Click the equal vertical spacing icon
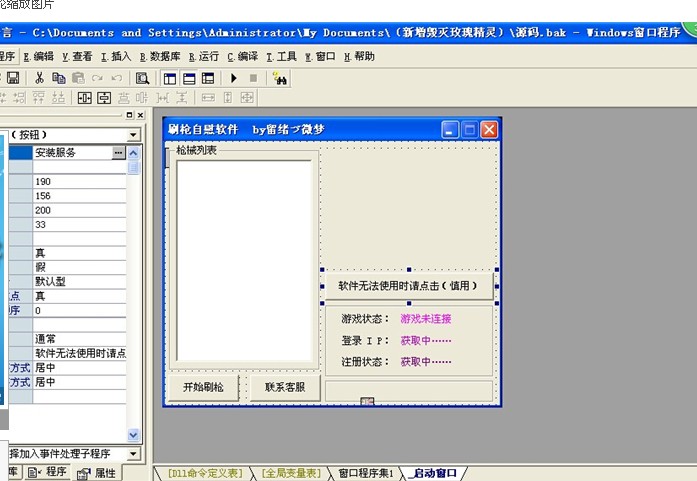Viewport: 697px width, 481px height. tap(181, 97)
